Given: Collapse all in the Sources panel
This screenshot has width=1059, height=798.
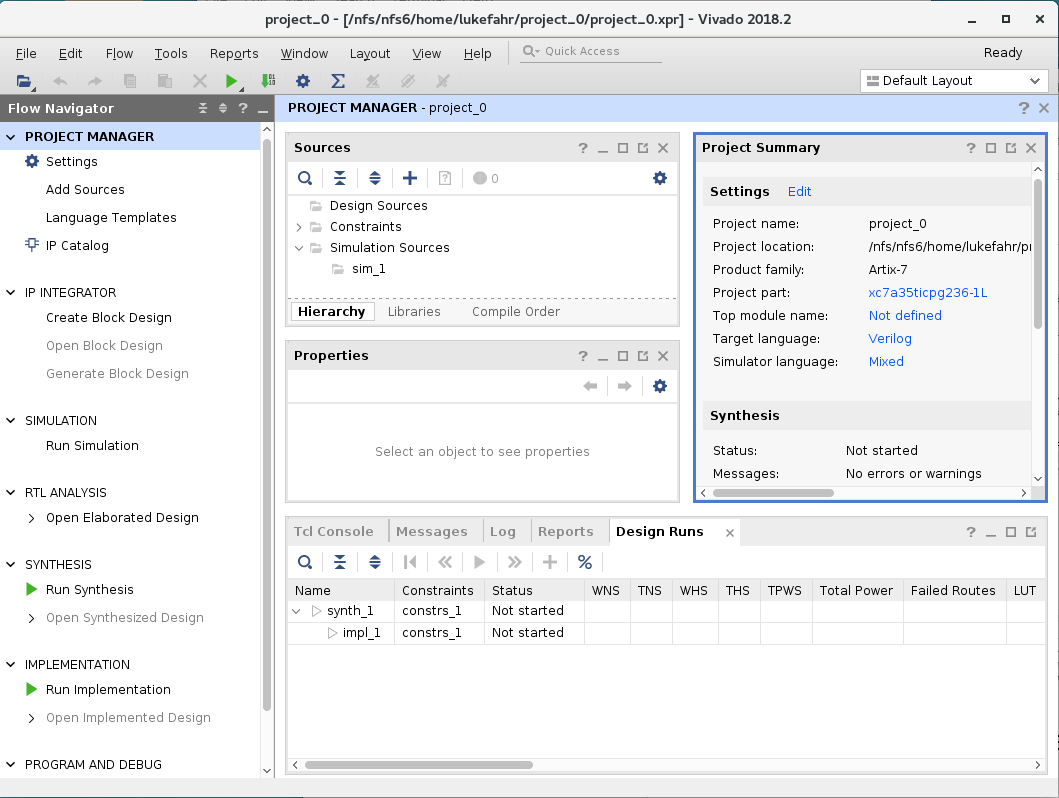Looking at the screenshot, I should pyautogui.click(x=340, y=178).
